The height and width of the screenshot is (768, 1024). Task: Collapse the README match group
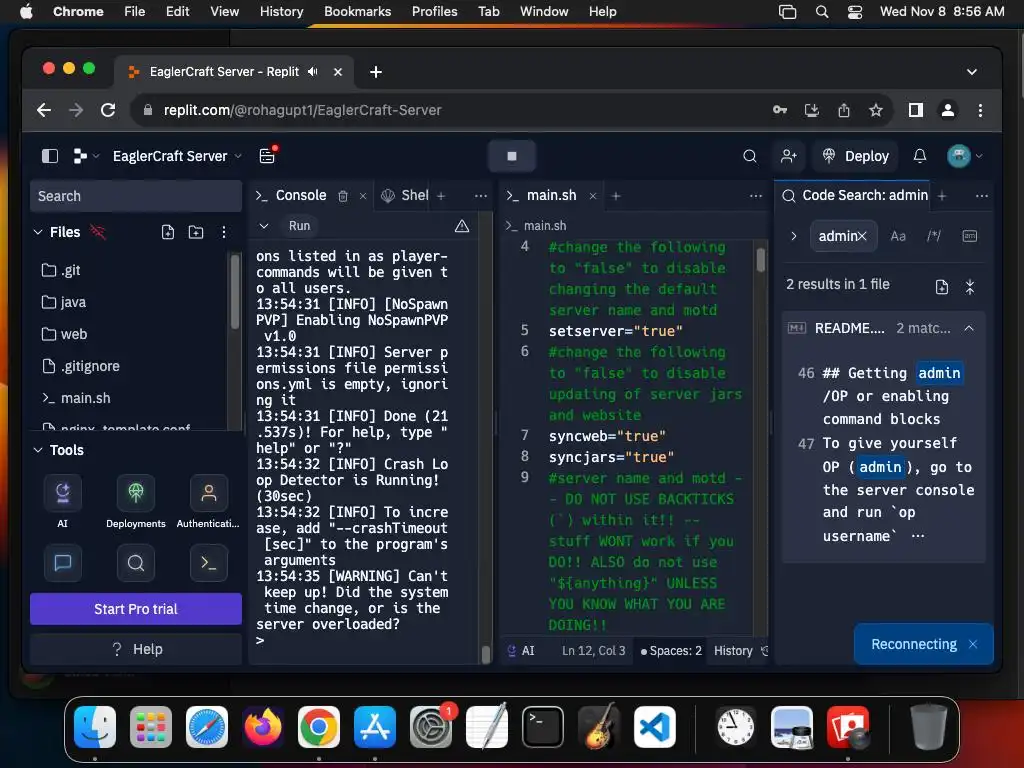tap(969, 328)
